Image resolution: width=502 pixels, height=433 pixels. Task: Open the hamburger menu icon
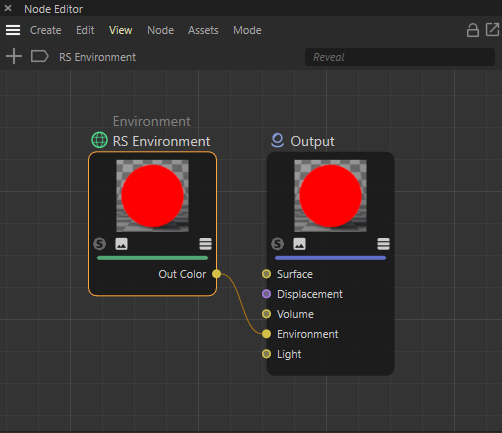click(13, 30)
